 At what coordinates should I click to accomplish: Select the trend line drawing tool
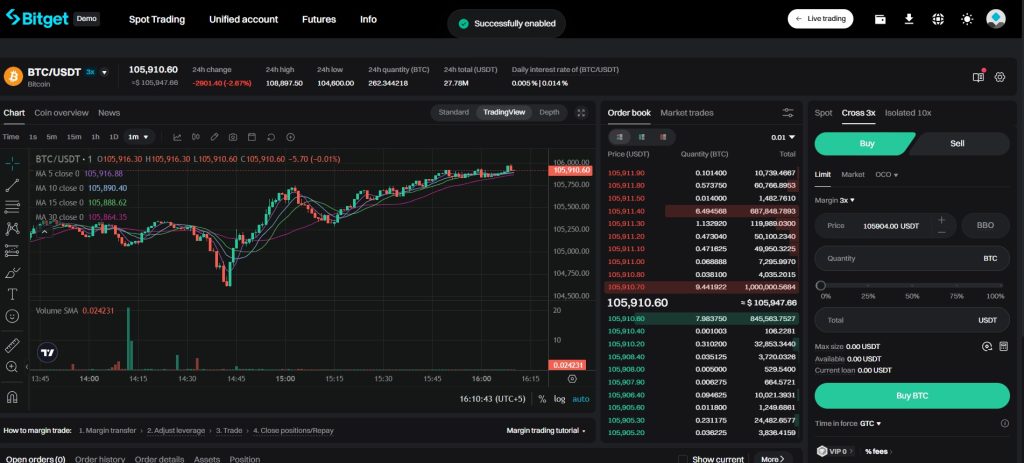pyautogui.click(x=12, y=185)
